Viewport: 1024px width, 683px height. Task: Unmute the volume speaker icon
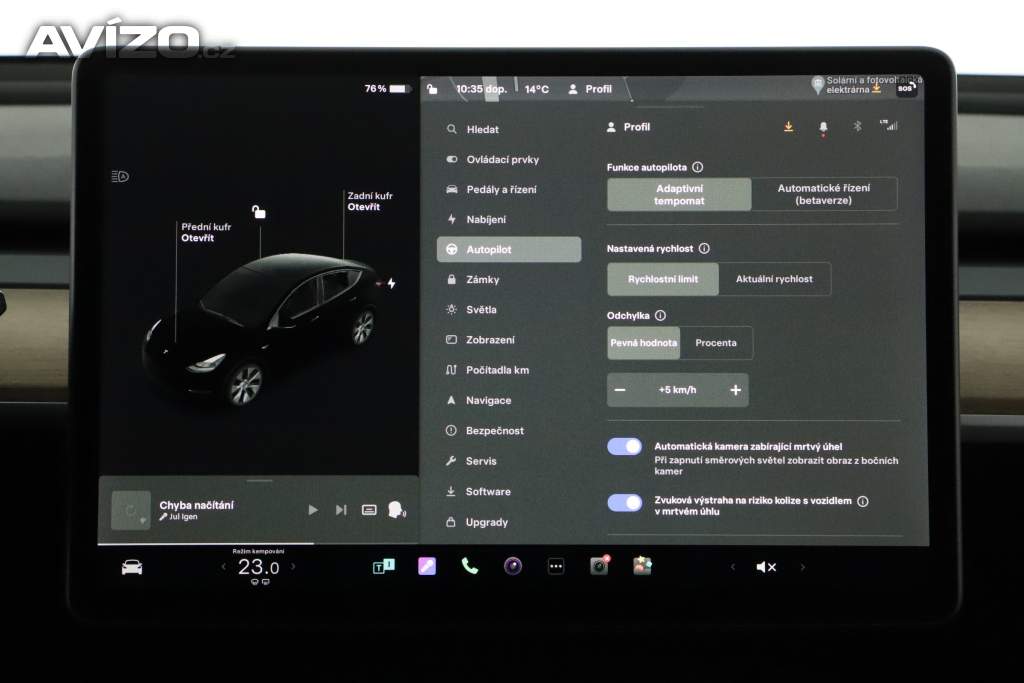pyautogui.click(x=766, y=567)
